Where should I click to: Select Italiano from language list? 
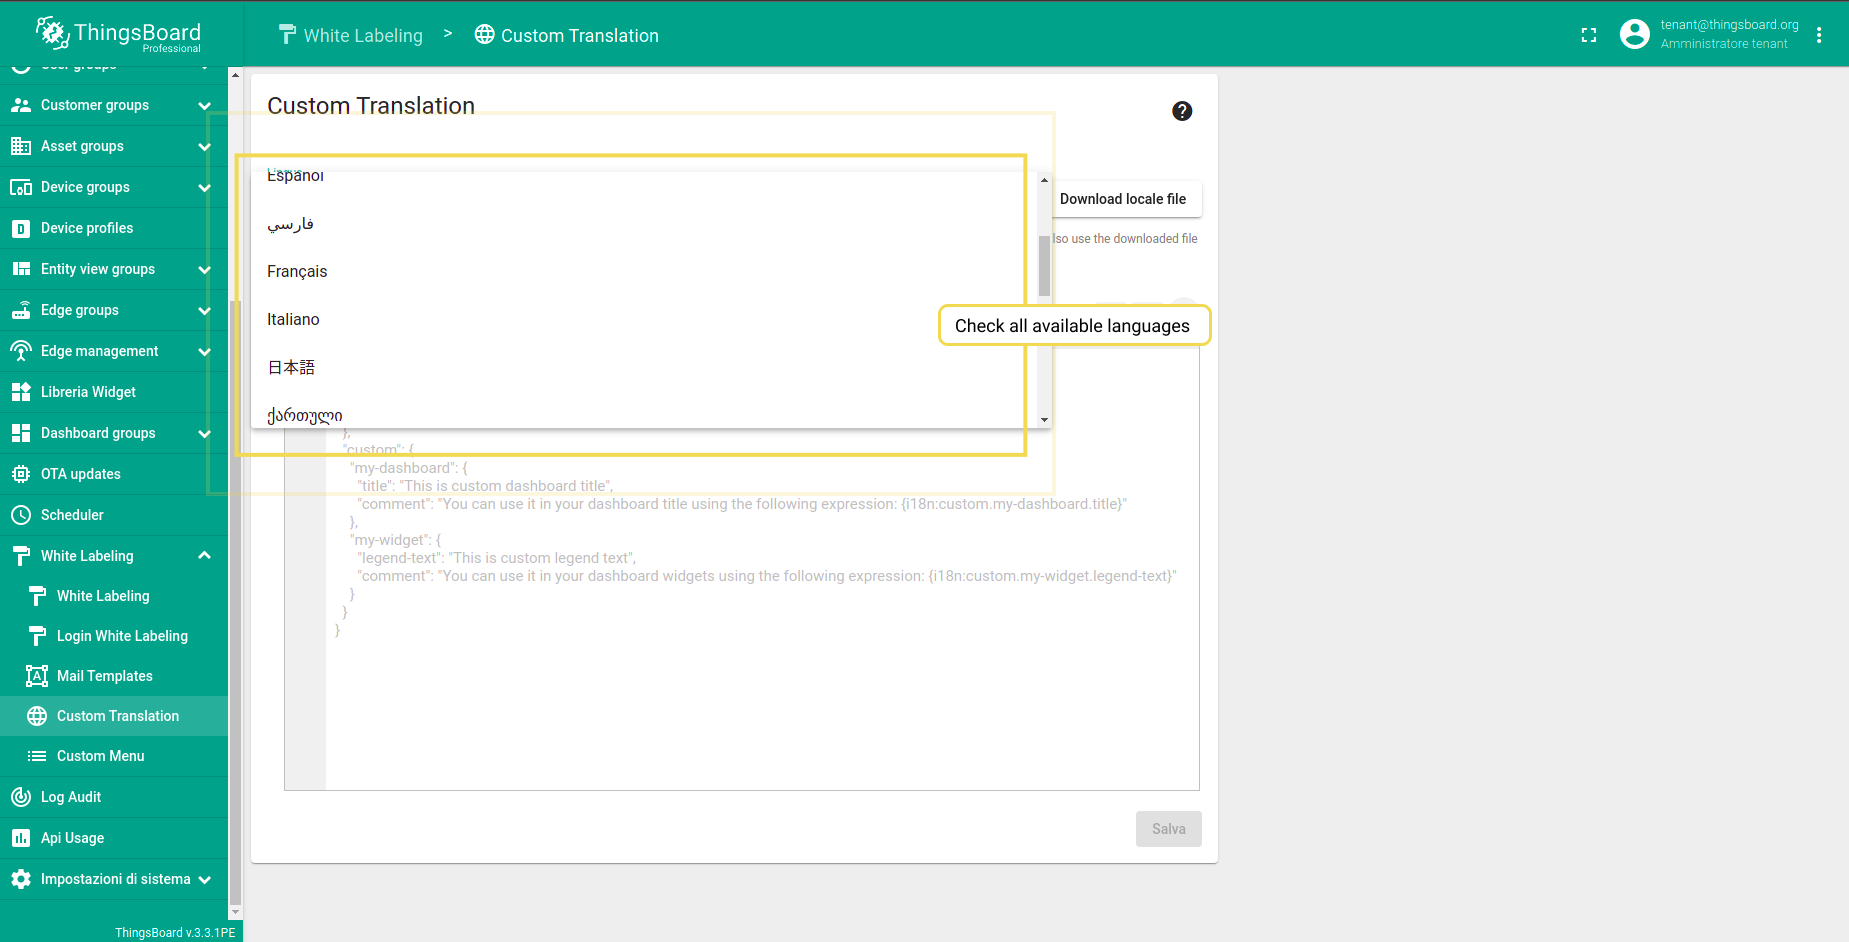point(644,319)
